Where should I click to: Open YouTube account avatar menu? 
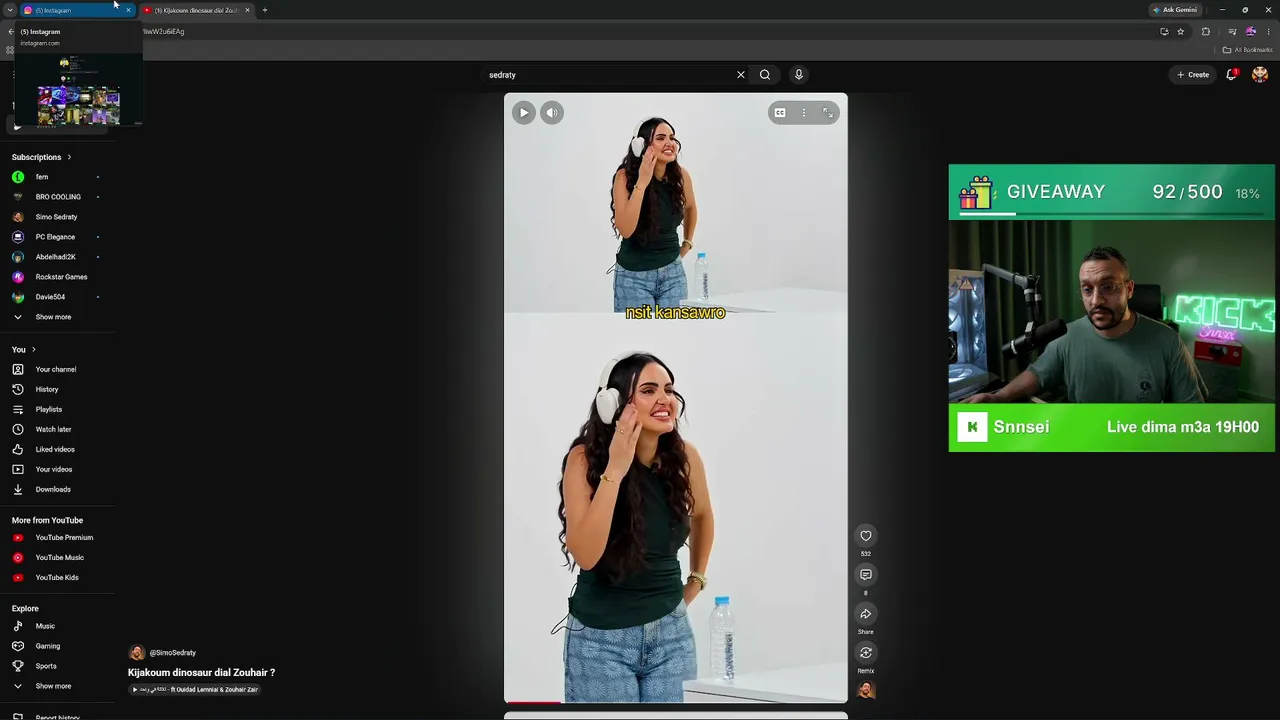[1260, 75]
